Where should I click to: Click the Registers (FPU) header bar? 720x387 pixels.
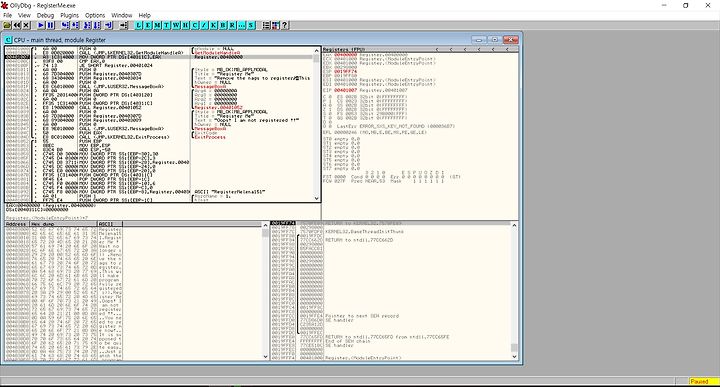click(420, 49)
